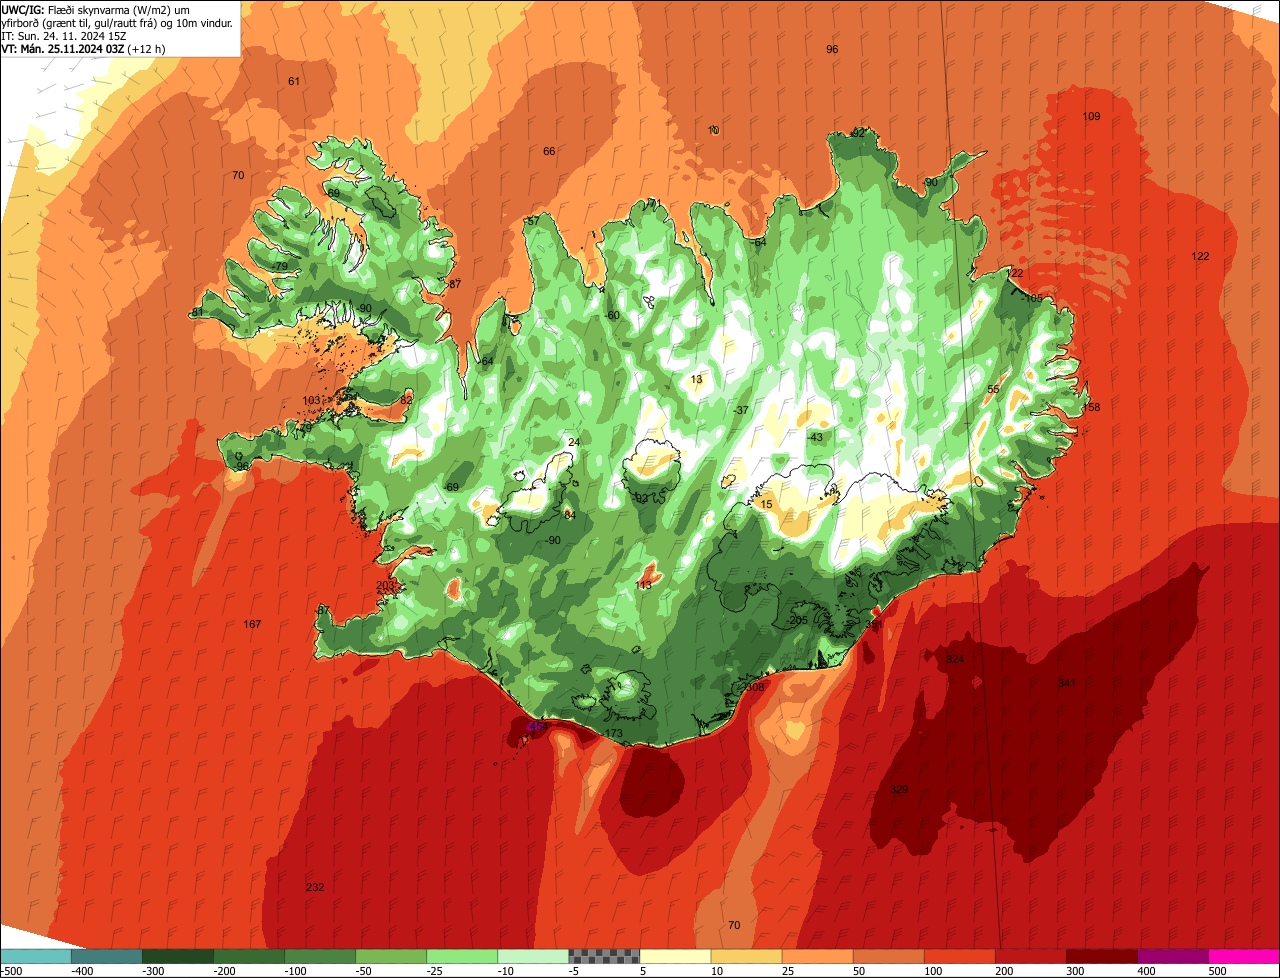The height and width of the screenshot is (978, 1280).
Task: Click the legend tick label 500
Action: point(1216,971)
